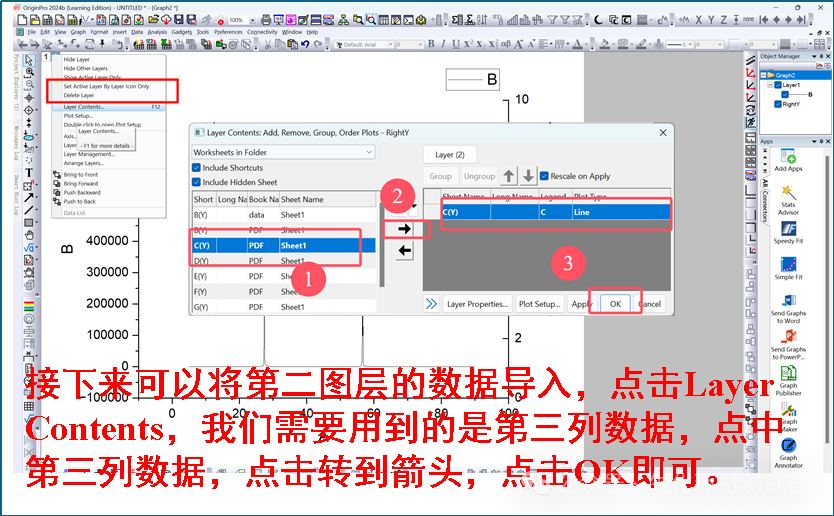This screenshot has width=834, height=516.
Task: Select the C(Y) PDF Sheet1 row
Action: coord(283,245)
